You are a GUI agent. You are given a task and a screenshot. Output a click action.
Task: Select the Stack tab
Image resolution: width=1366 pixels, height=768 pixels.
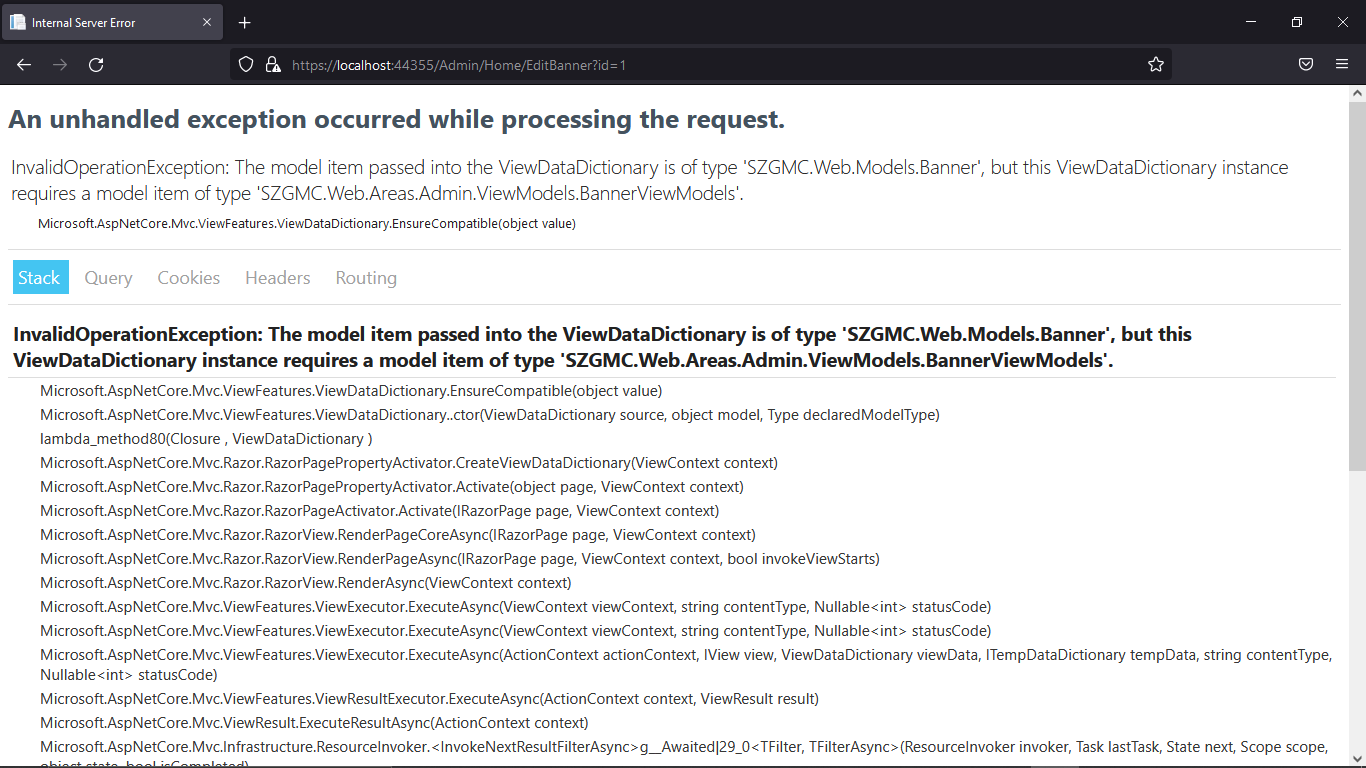coord(40,277)
